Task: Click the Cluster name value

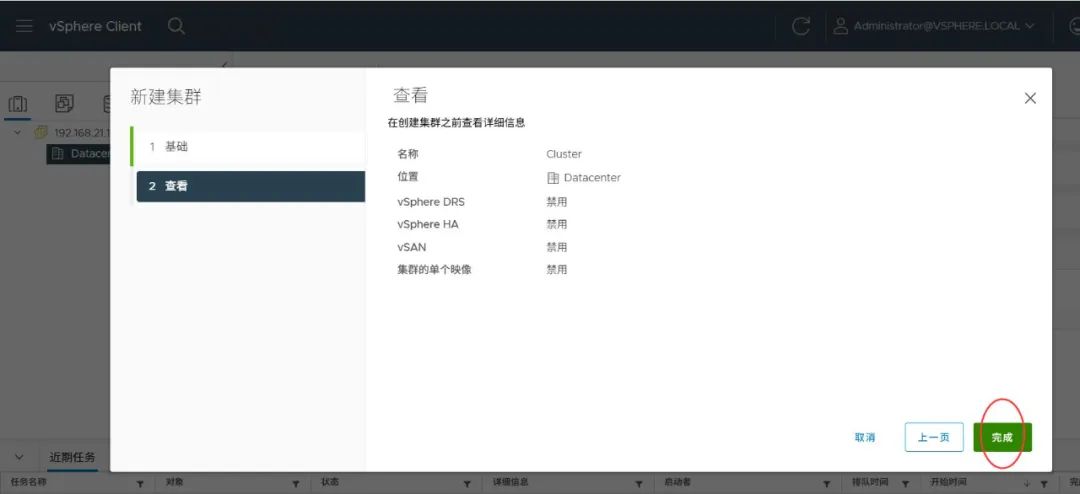Action: click(564, 154)
